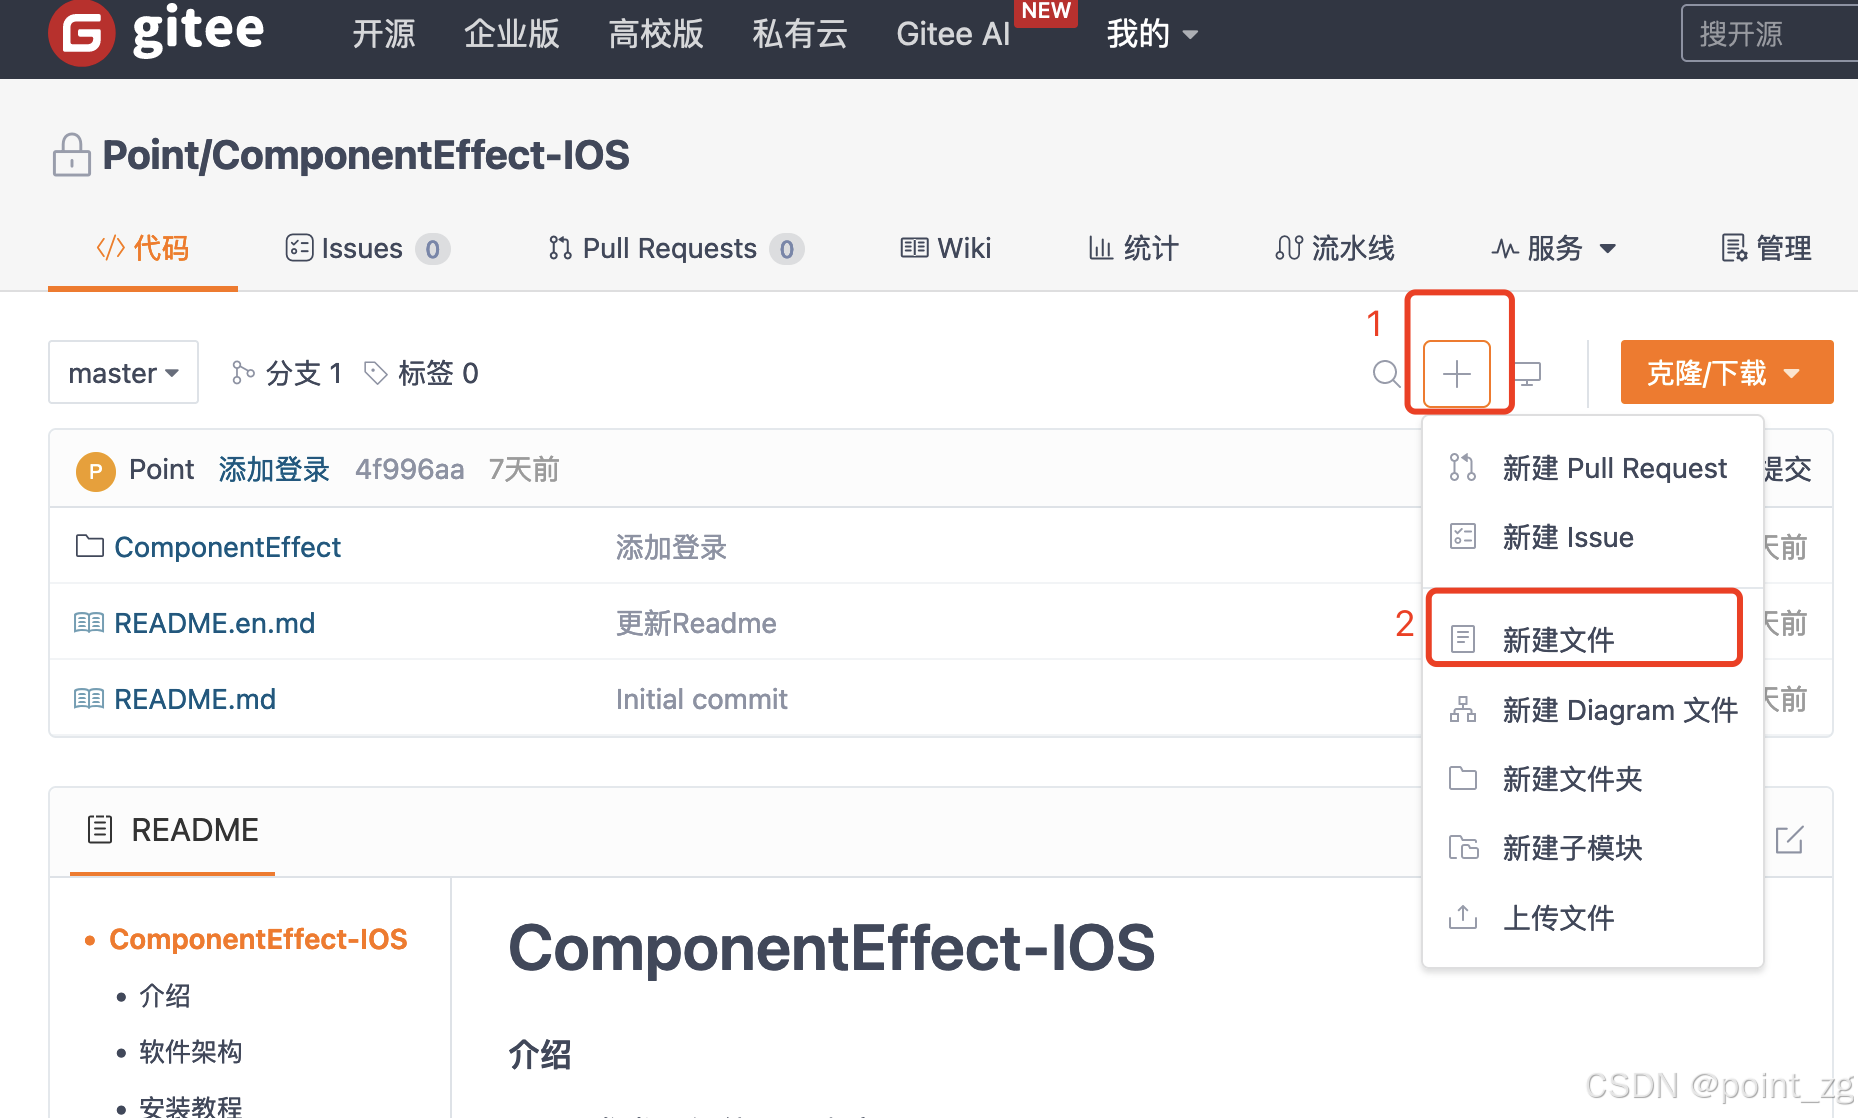1858x1118 pixels.
Task: Click the lock icon beside the repository title
Action: point(71,154)
